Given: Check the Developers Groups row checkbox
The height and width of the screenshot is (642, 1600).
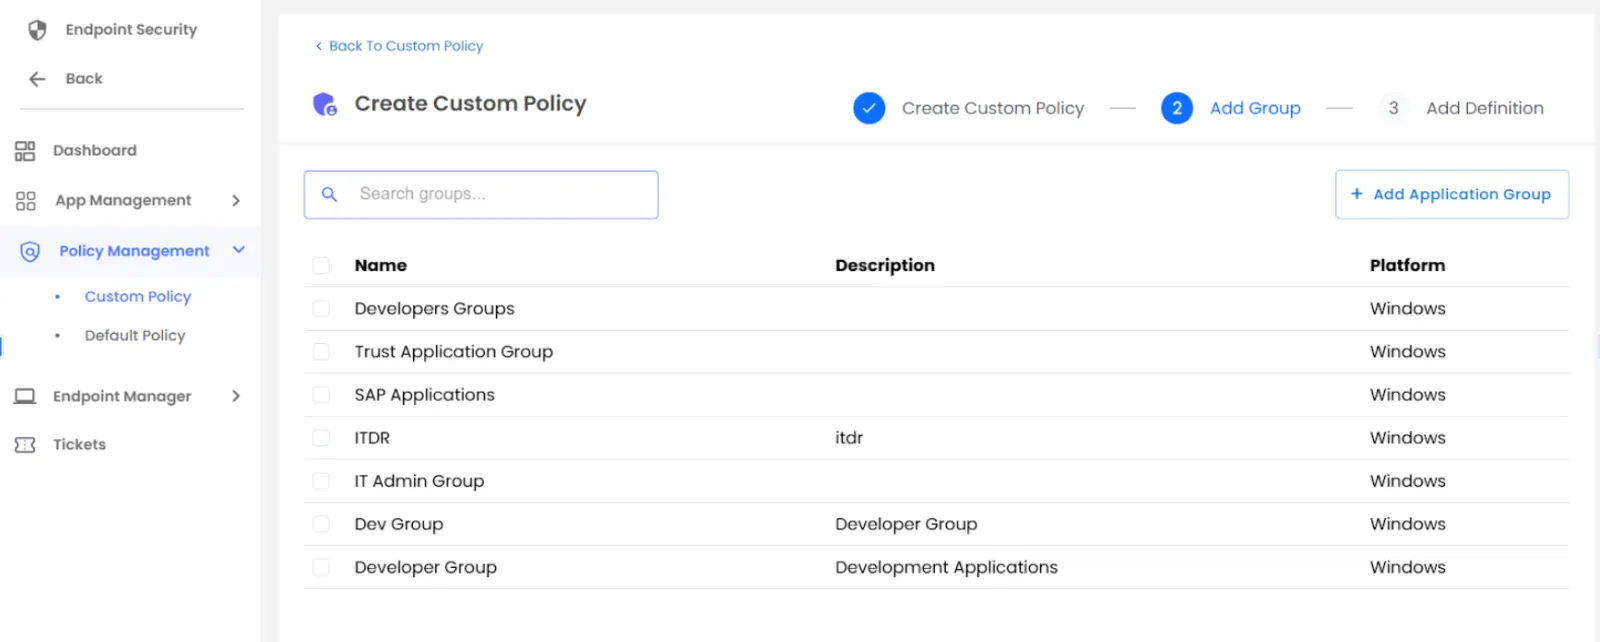Looking at the screenshot, I should 321,309.
